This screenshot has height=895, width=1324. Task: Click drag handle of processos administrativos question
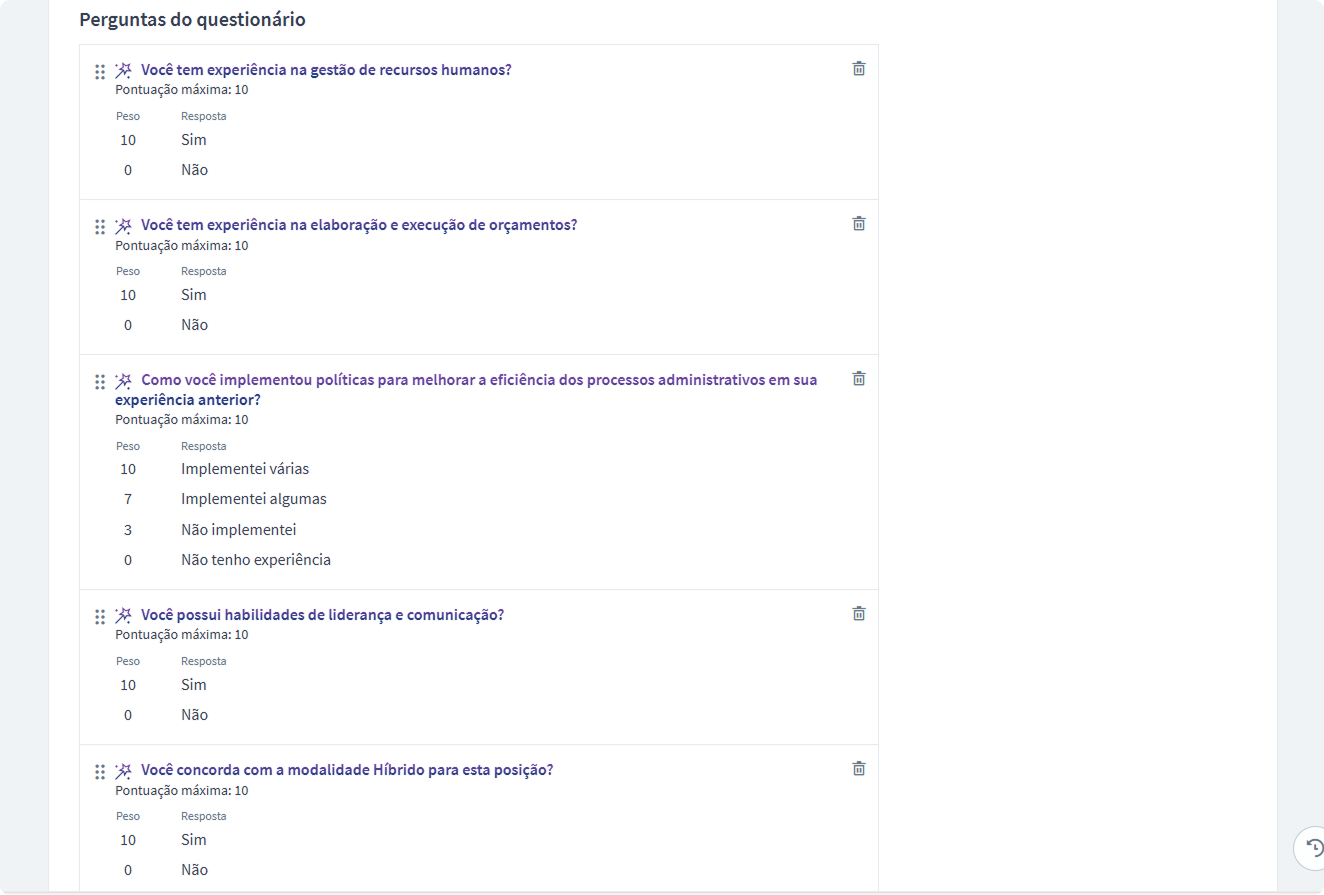tap(100, 382)
